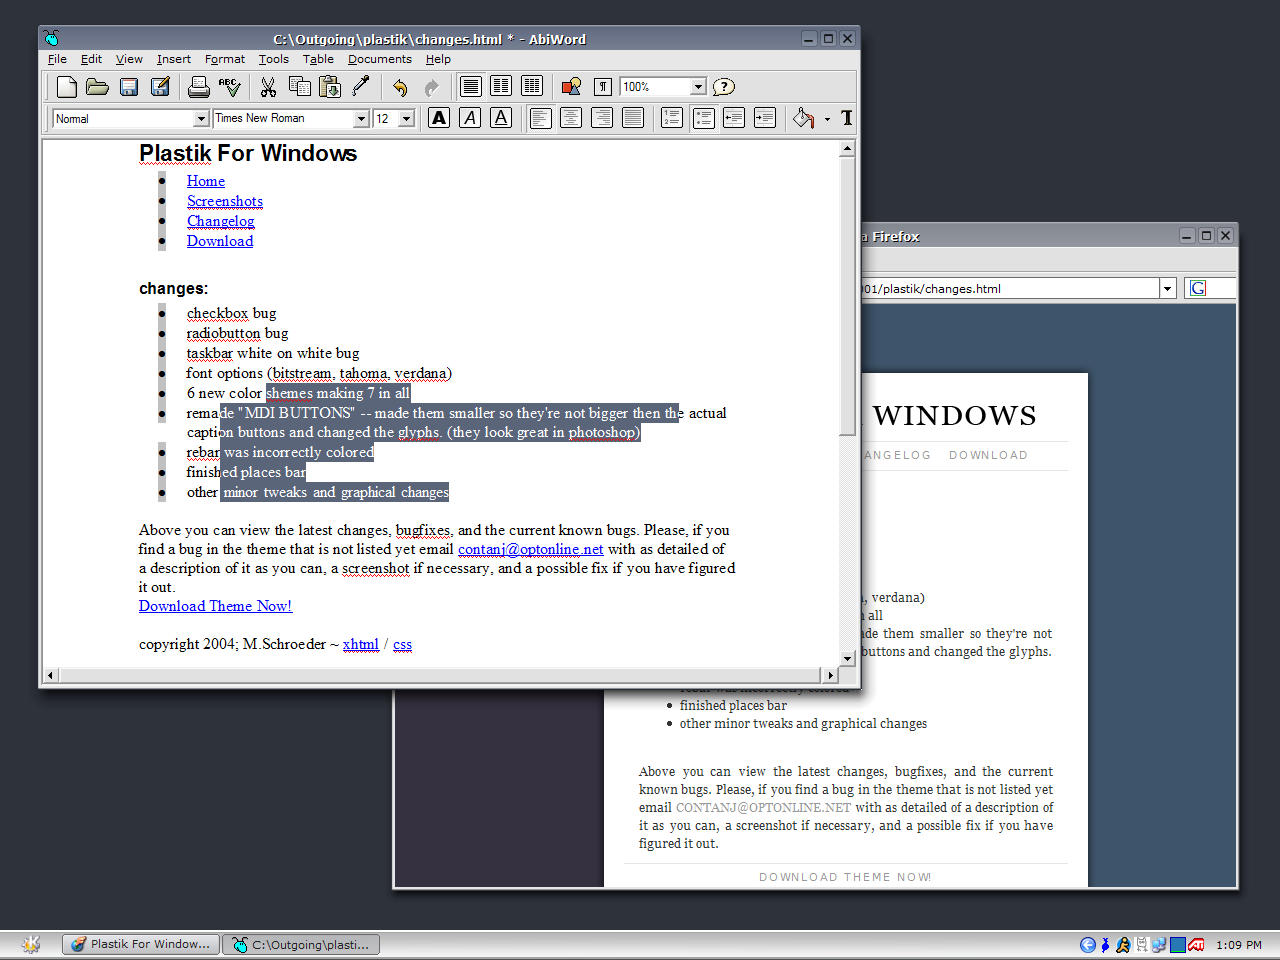Save the document with the floppy icon
This screenshot has height=960, width=1280.
129,87
